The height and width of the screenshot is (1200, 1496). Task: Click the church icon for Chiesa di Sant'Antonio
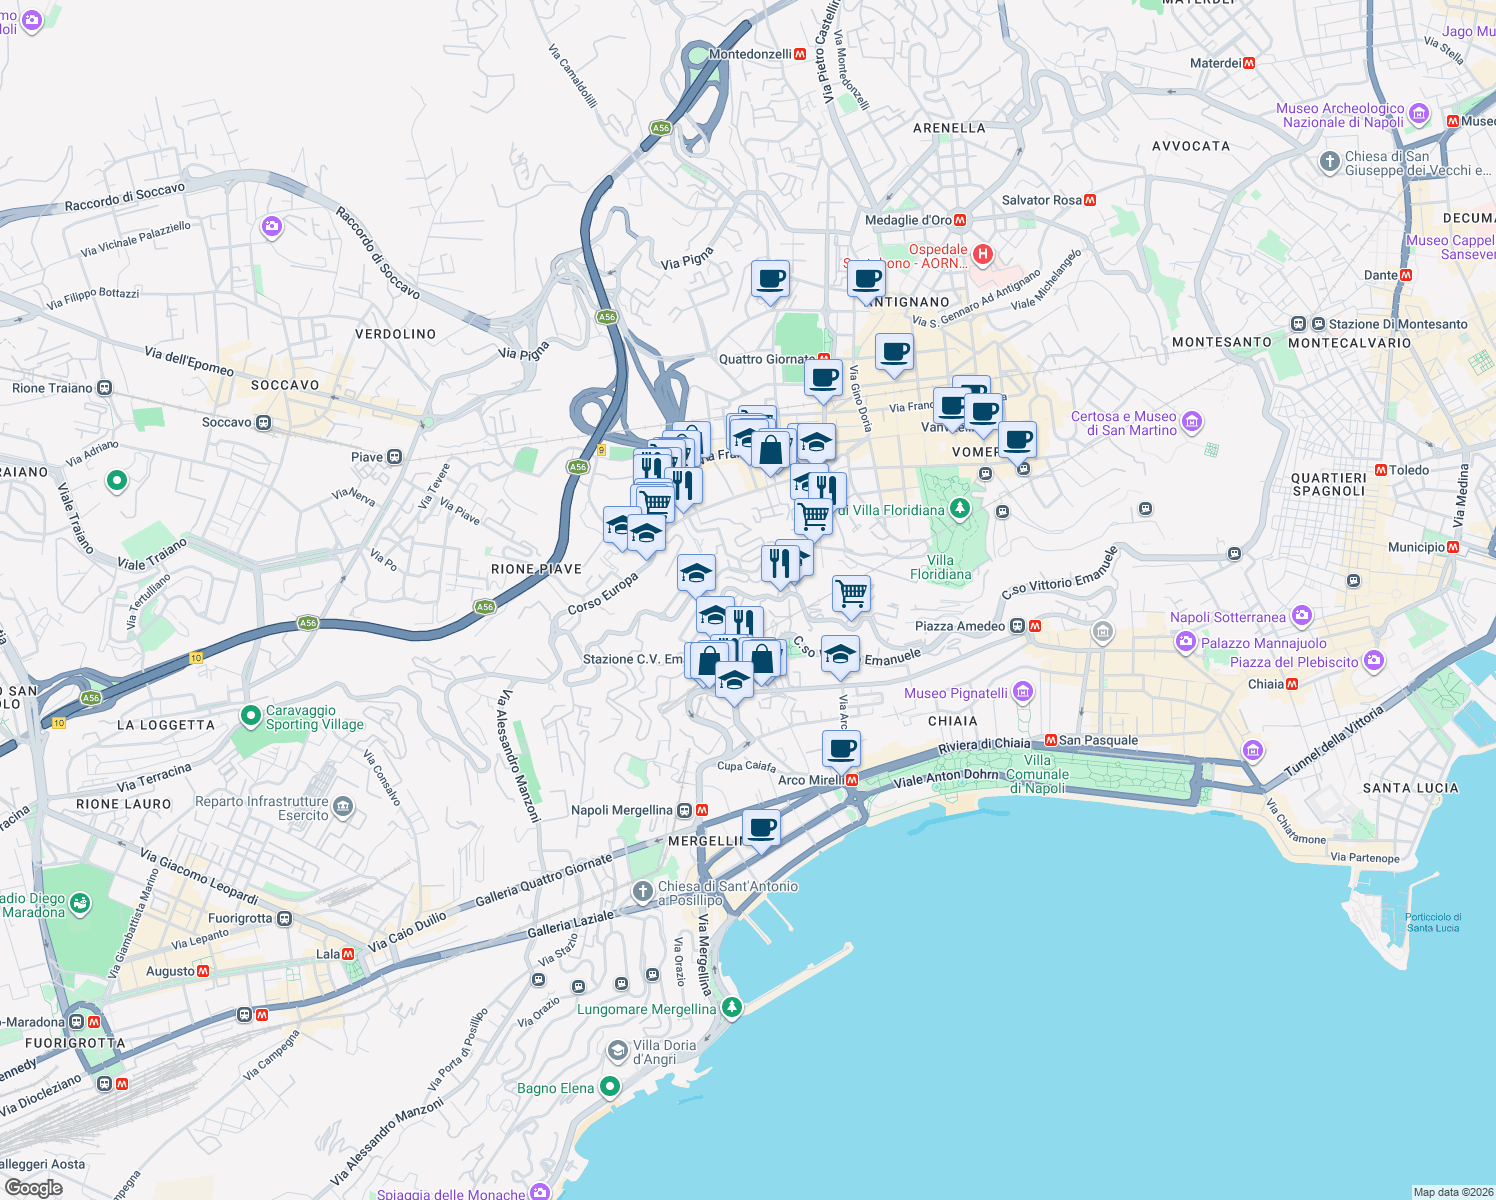pos(643,890)
